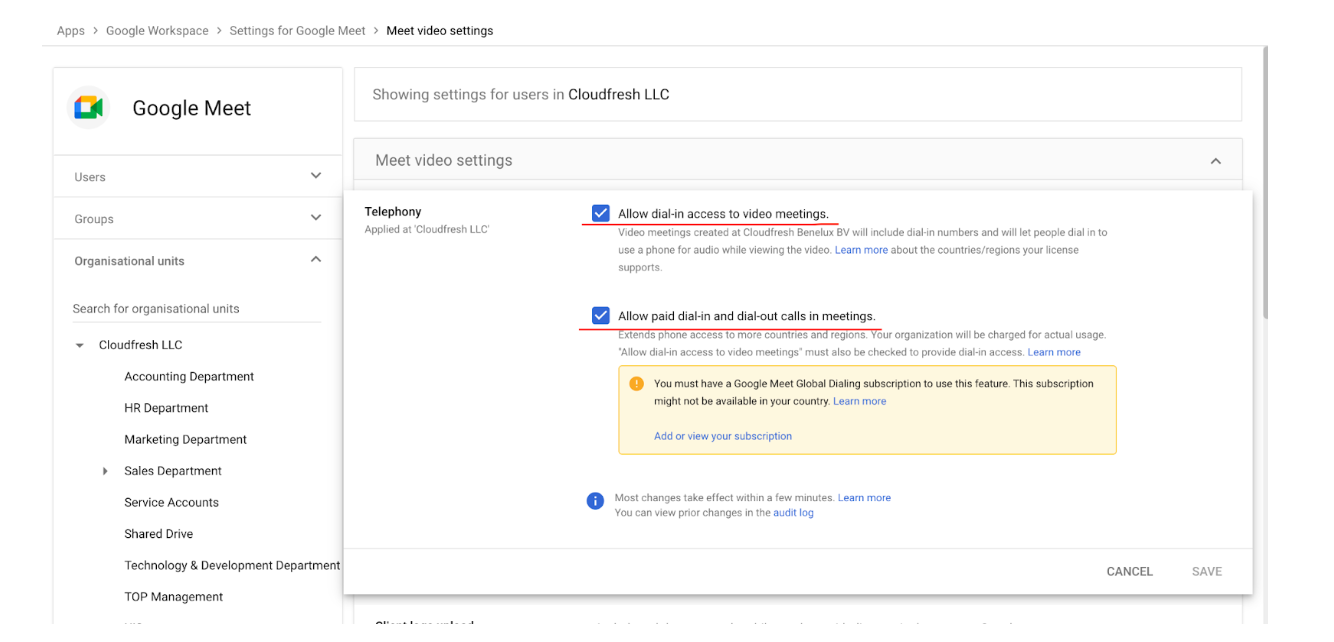Click Learn more in Global Dialing notice
This screenshot has width=1334, height=642.
point(859,401)
